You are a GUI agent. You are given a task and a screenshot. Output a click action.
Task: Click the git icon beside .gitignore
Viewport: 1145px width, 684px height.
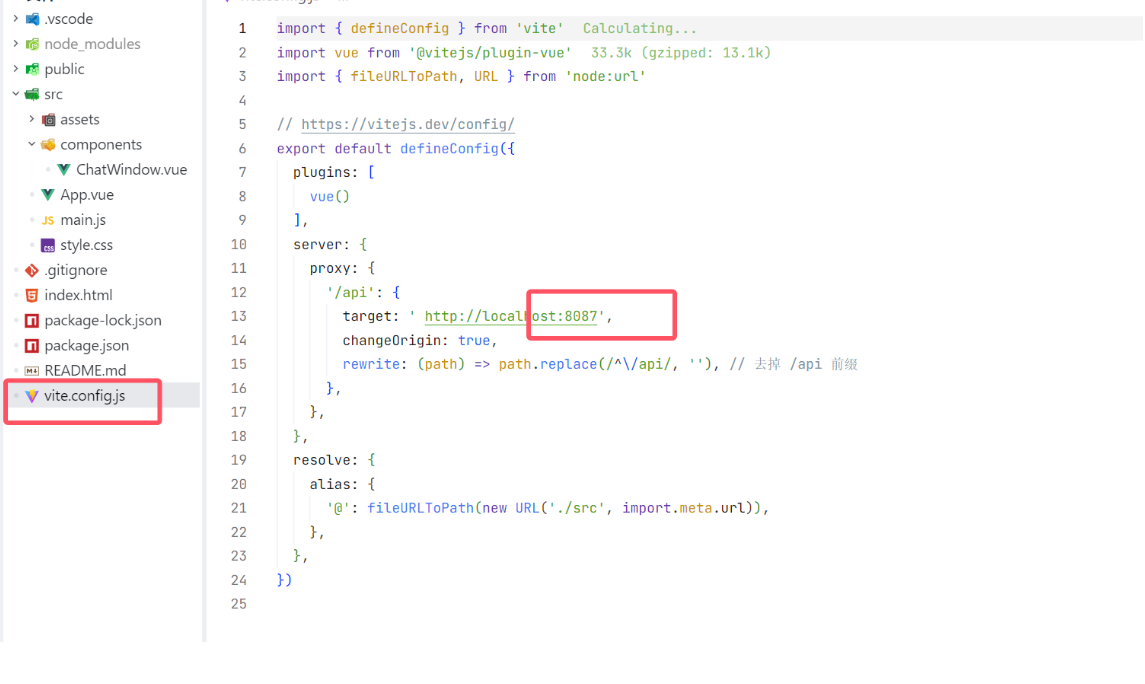point(32,270)
